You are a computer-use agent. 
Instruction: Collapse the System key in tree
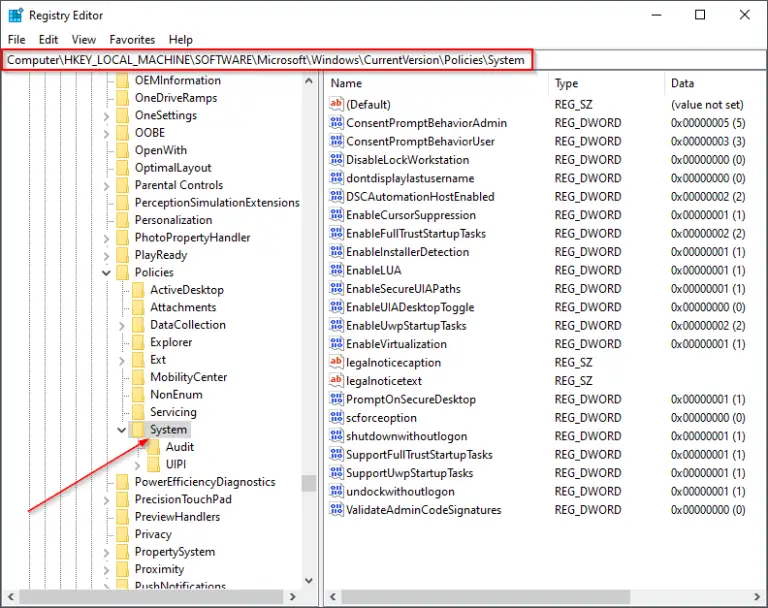point(122,430)
